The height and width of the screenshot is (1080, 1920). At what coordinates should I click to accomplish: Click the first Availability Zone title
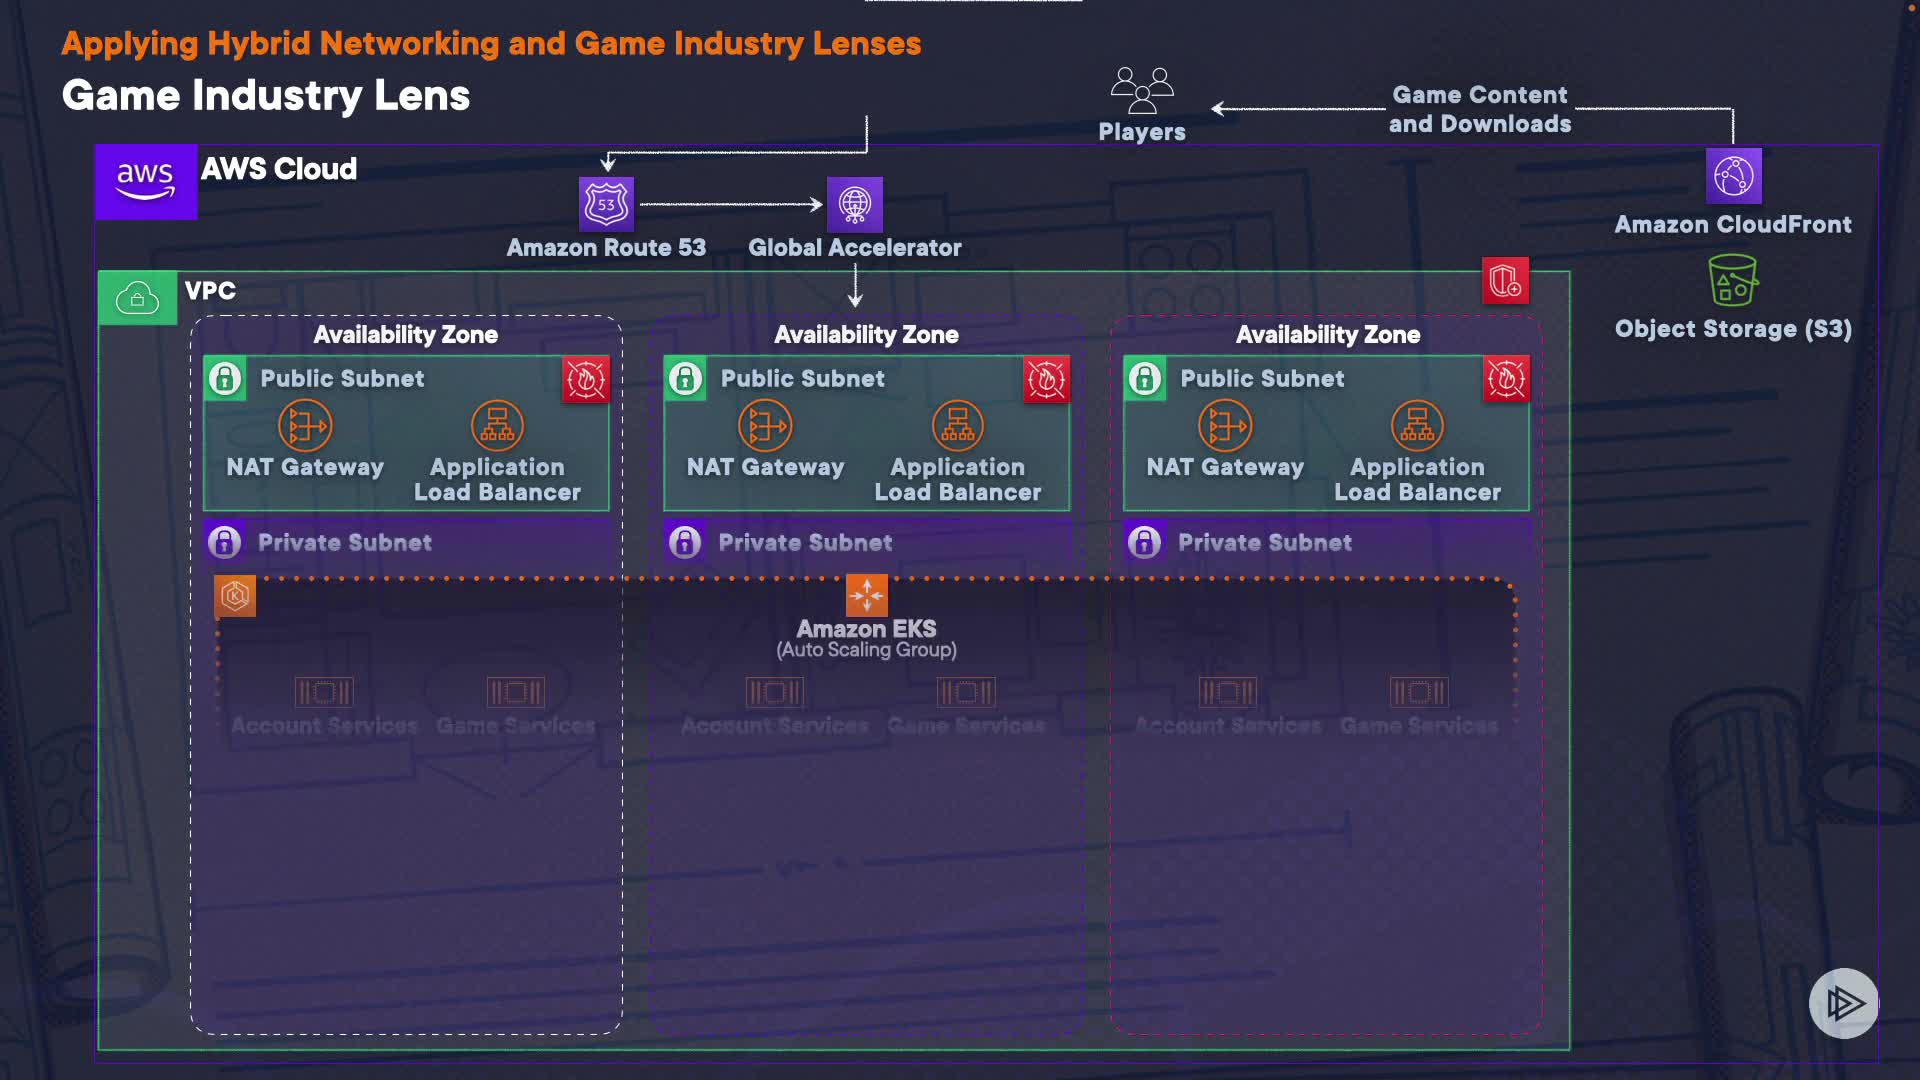(405, 335)
